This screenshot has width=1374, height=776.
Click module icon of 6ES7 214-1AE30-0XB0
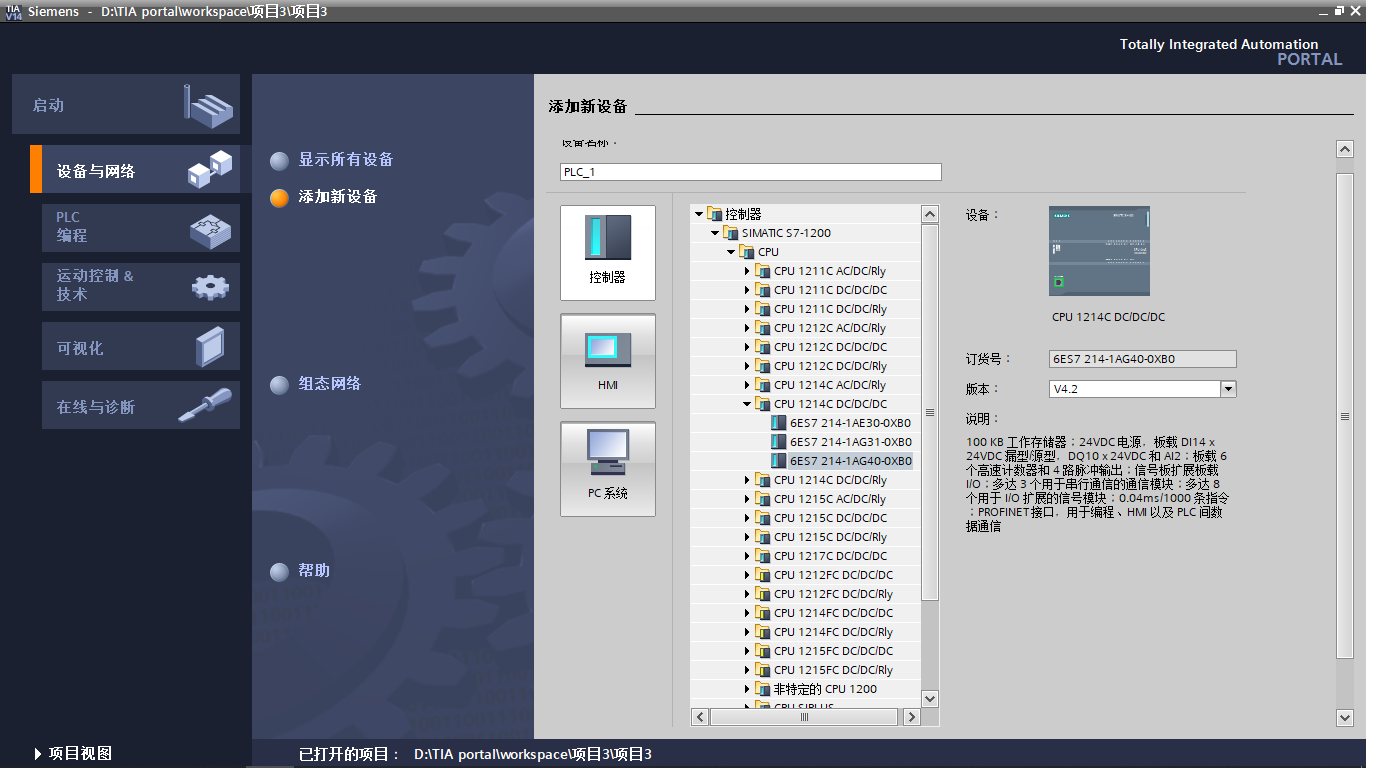tap(779, 423)
